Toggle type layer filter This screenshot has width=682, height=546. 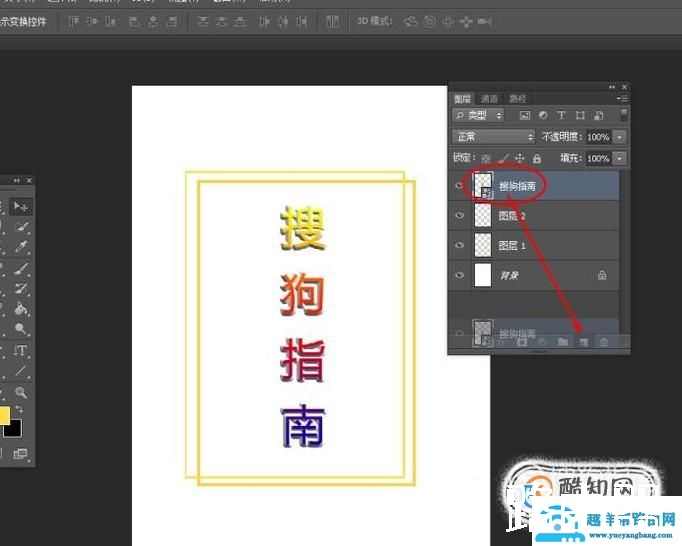point(562,115)
